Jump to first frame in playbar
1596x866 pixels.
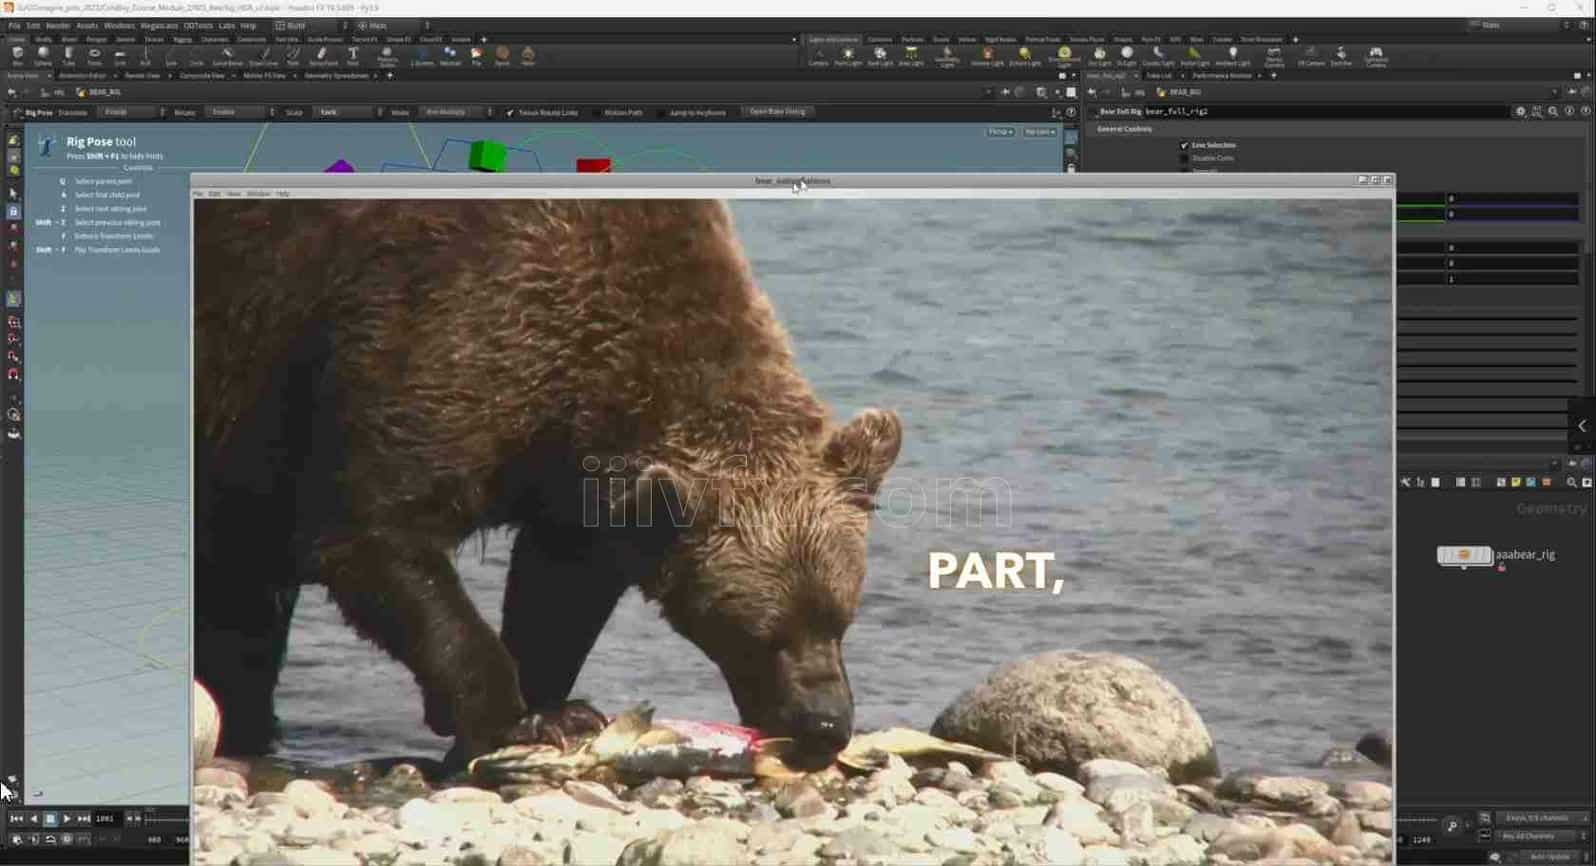point(16,819)
